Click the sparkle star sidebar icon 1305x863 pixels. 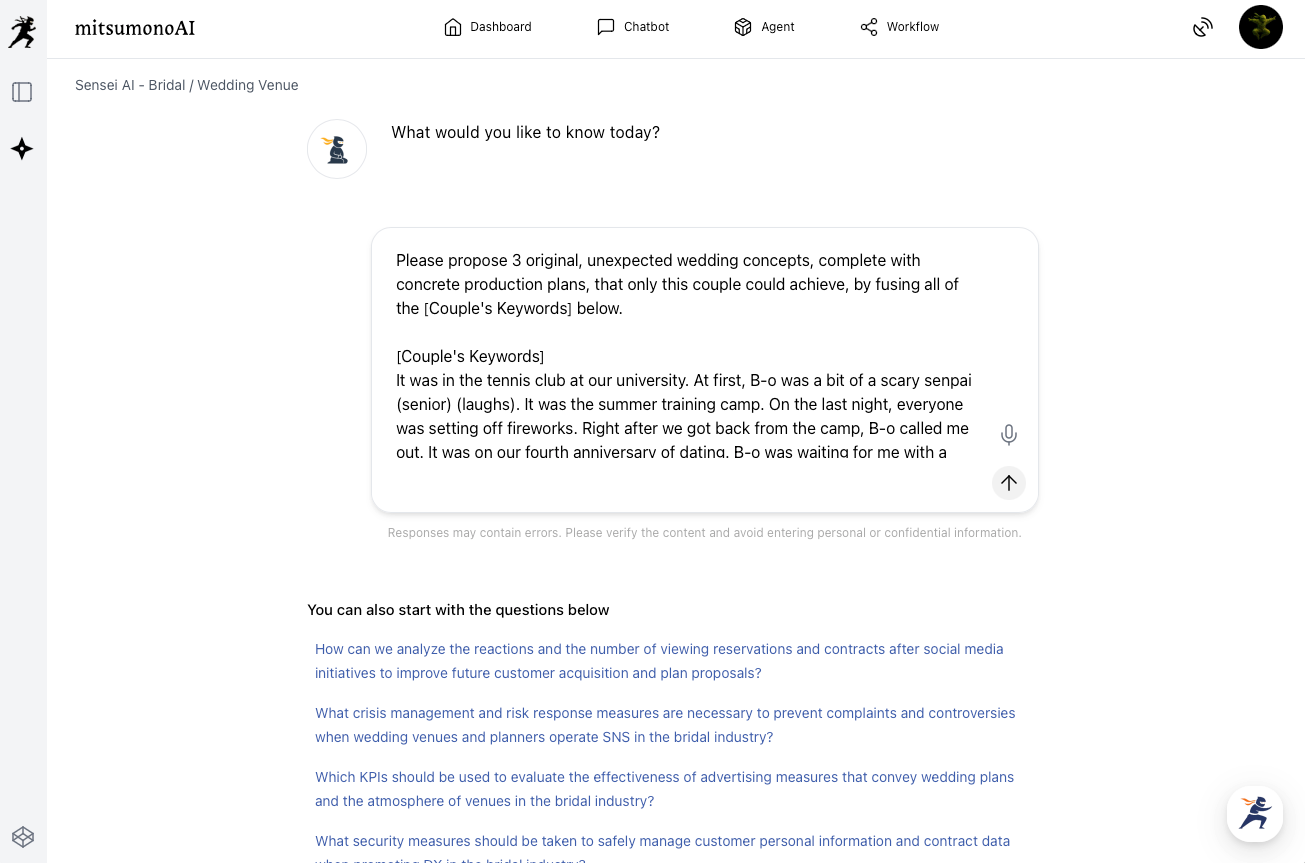click(22, 149)
